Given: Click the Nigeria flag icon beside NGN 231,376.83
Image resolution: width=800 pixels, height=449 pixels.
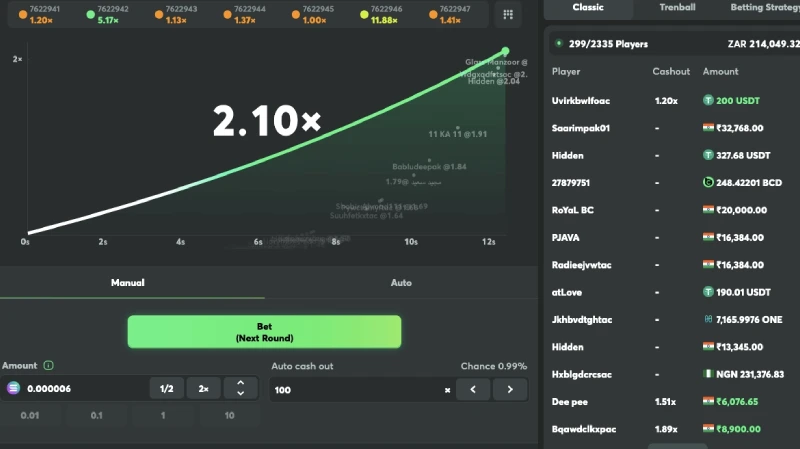Looking at the screenshot, I should click(x=708, y=374).
